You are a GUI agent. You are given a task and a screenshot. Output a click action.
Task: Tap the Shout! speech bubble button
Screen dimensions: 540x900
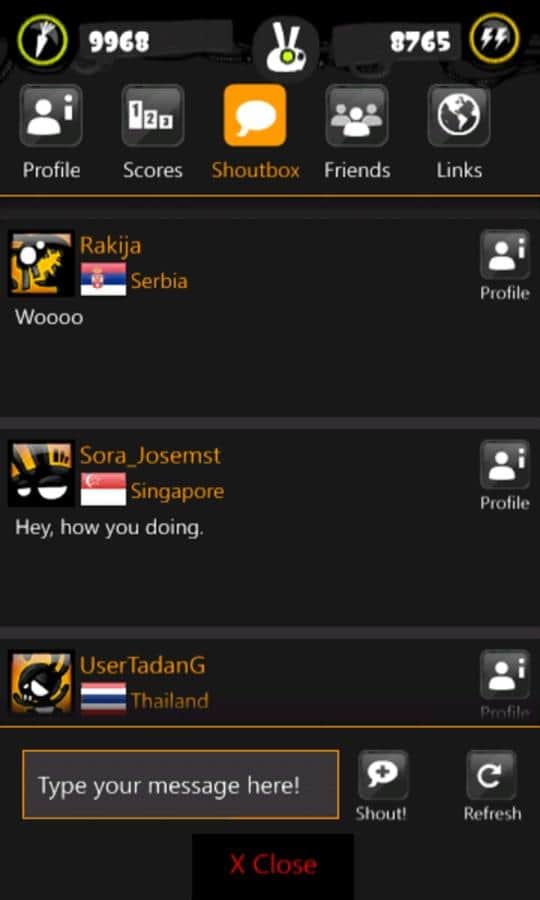coord(383,775)
